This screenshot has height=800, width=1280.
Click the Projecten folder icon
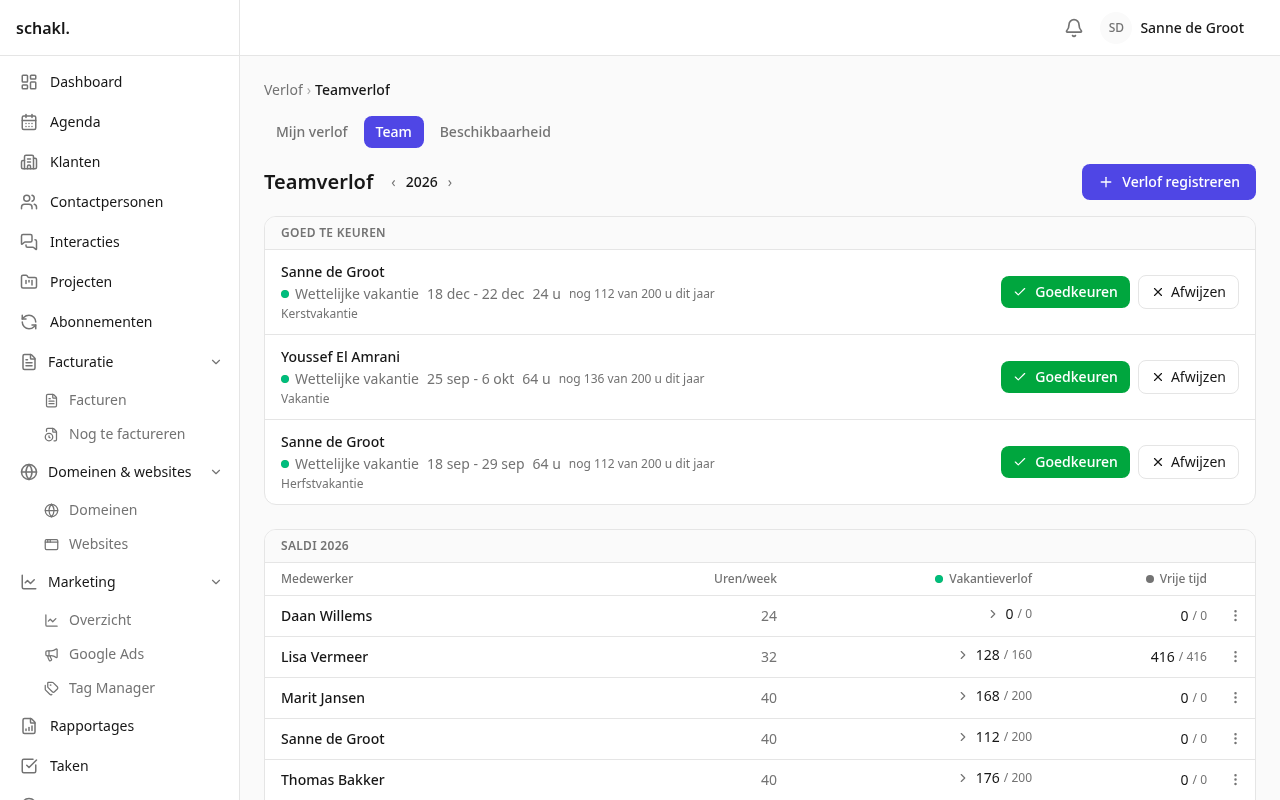pos(29,282)
